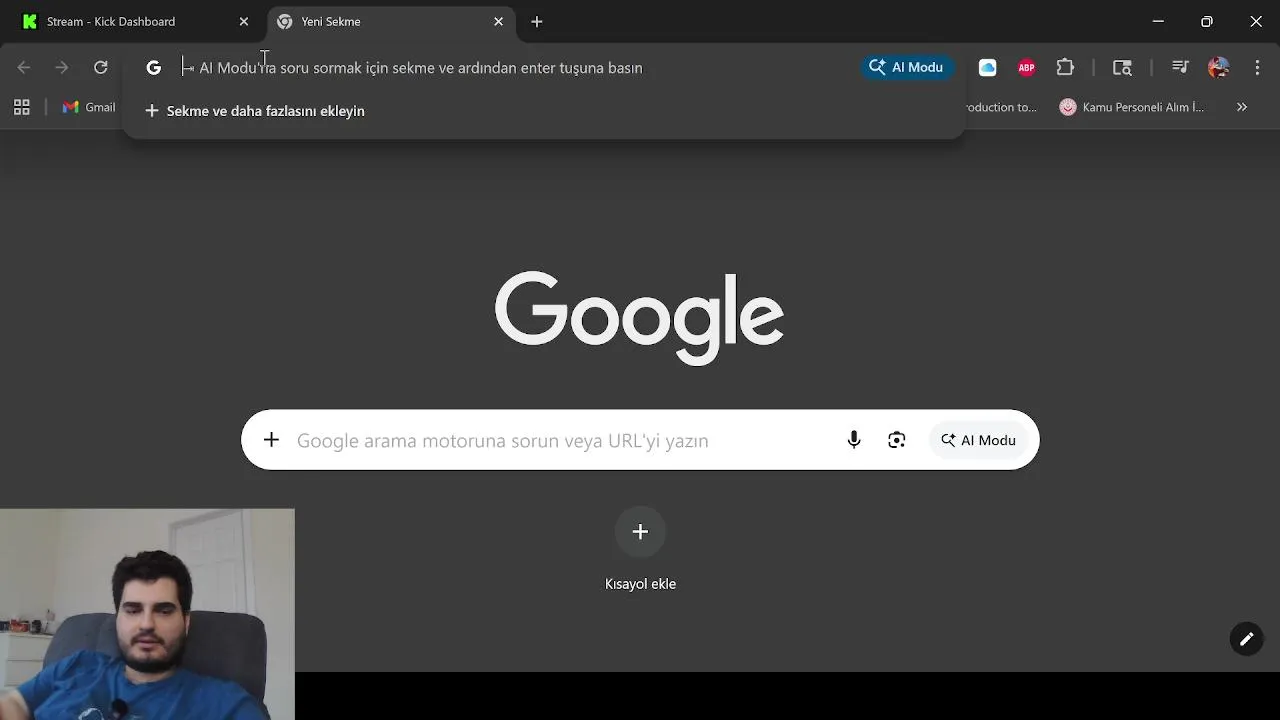Open the ABP Adblock Plus extension
Viewport: 1280px width, 720px height.
pos(1026,67)
